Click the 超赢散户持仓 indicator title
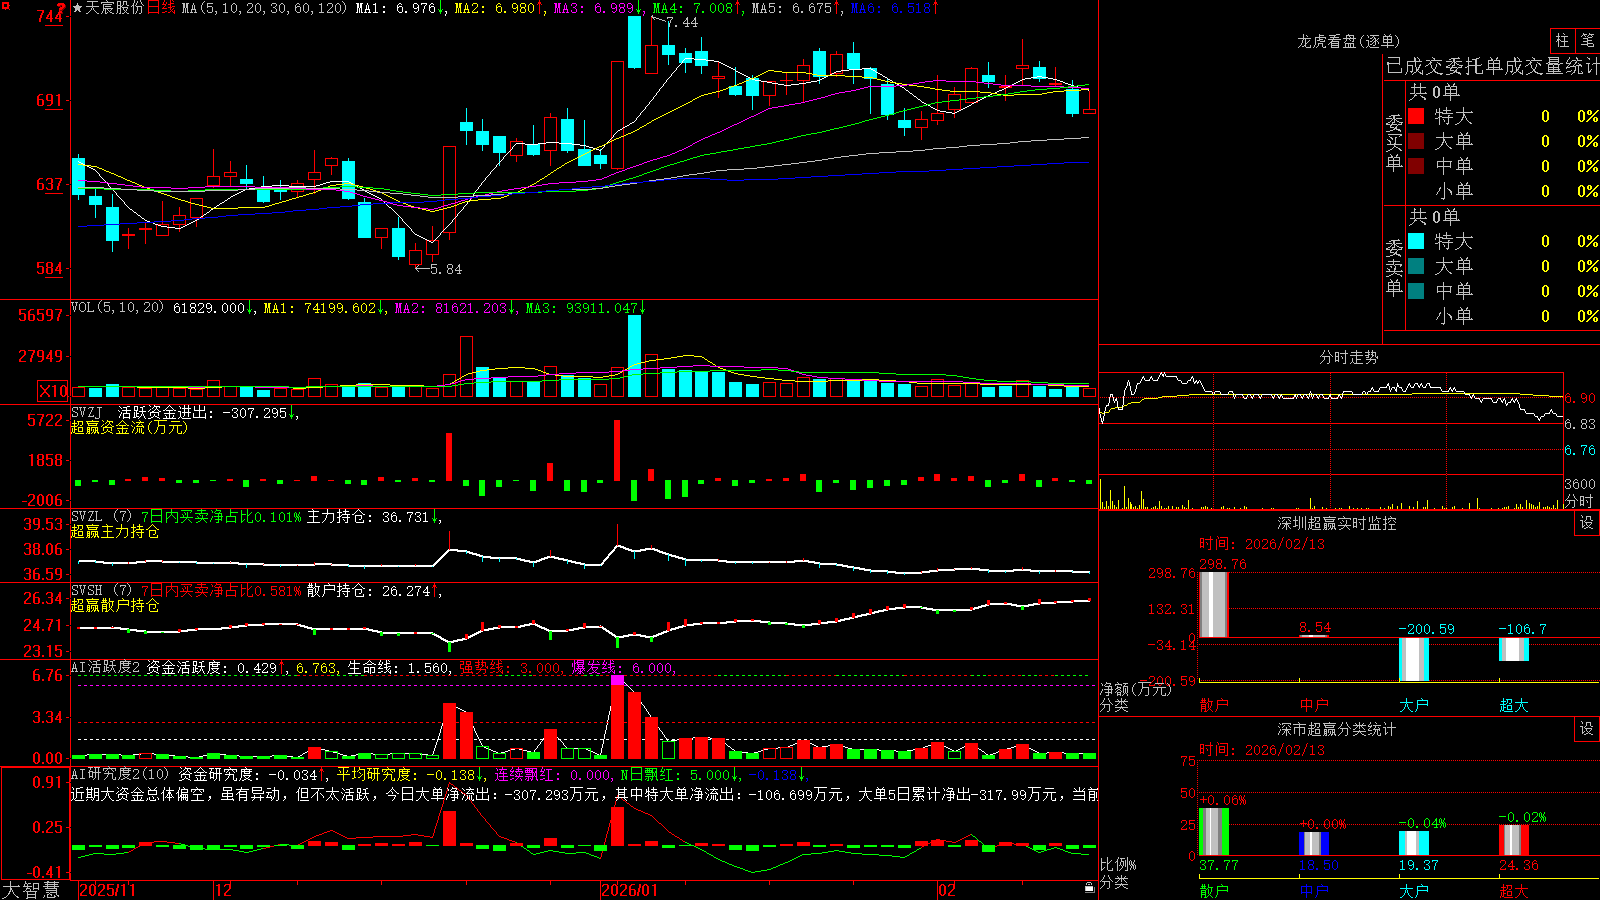The width and height of the screenshot is (1600, 900). pyautogui.click(x=115, y=605)
